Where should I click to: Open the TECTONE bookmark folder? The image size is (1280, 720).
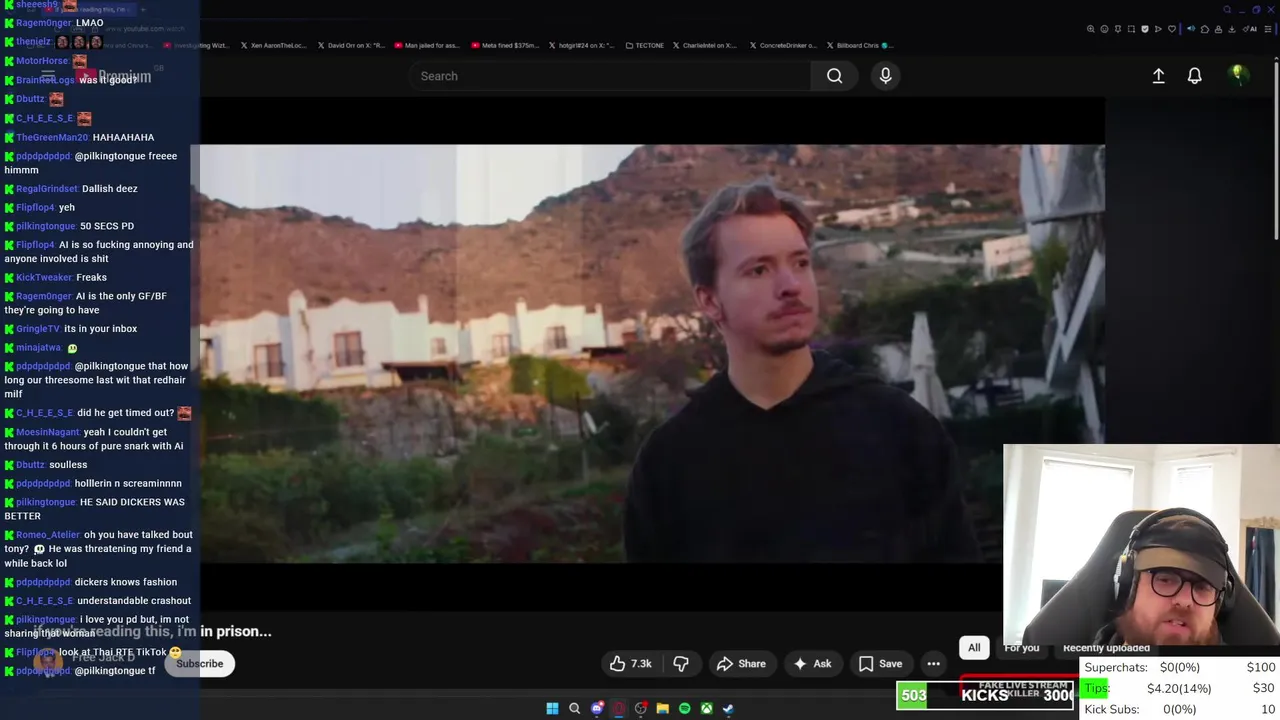click(644, 45)
